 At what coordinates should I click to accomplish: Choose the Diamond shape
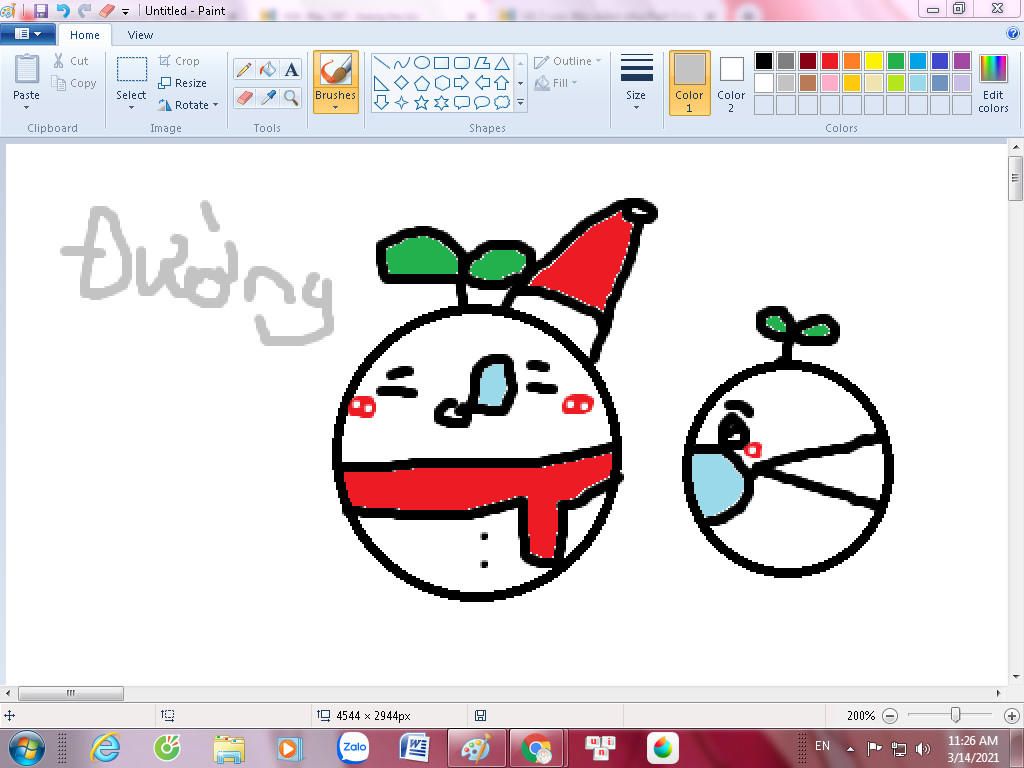(402, 83)
